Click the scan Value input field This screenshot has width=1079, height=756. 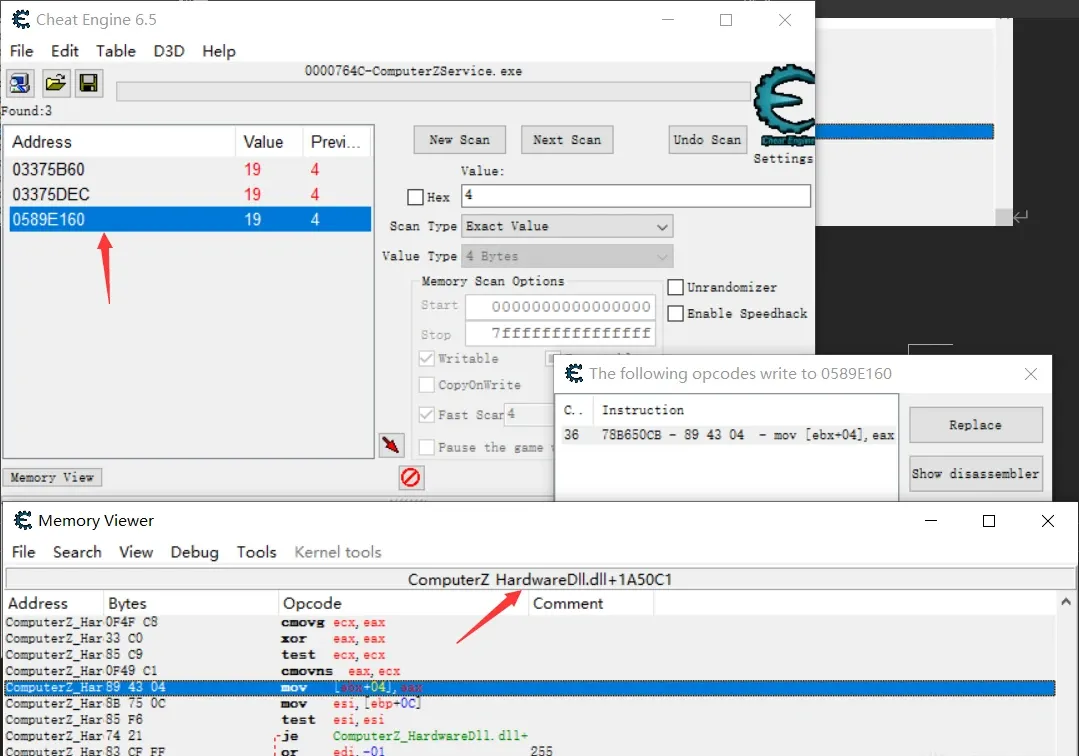click(x=636, y=195)
